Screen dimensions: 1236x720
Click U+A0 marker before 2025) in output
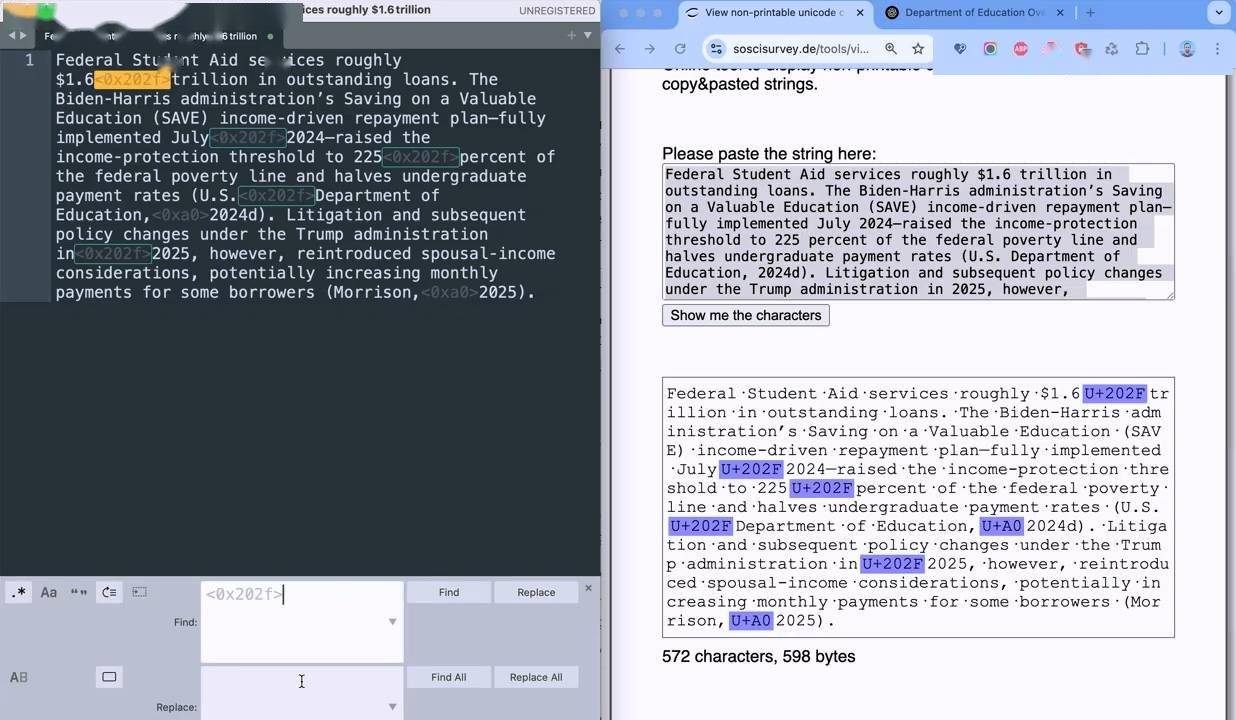[751, 621]
